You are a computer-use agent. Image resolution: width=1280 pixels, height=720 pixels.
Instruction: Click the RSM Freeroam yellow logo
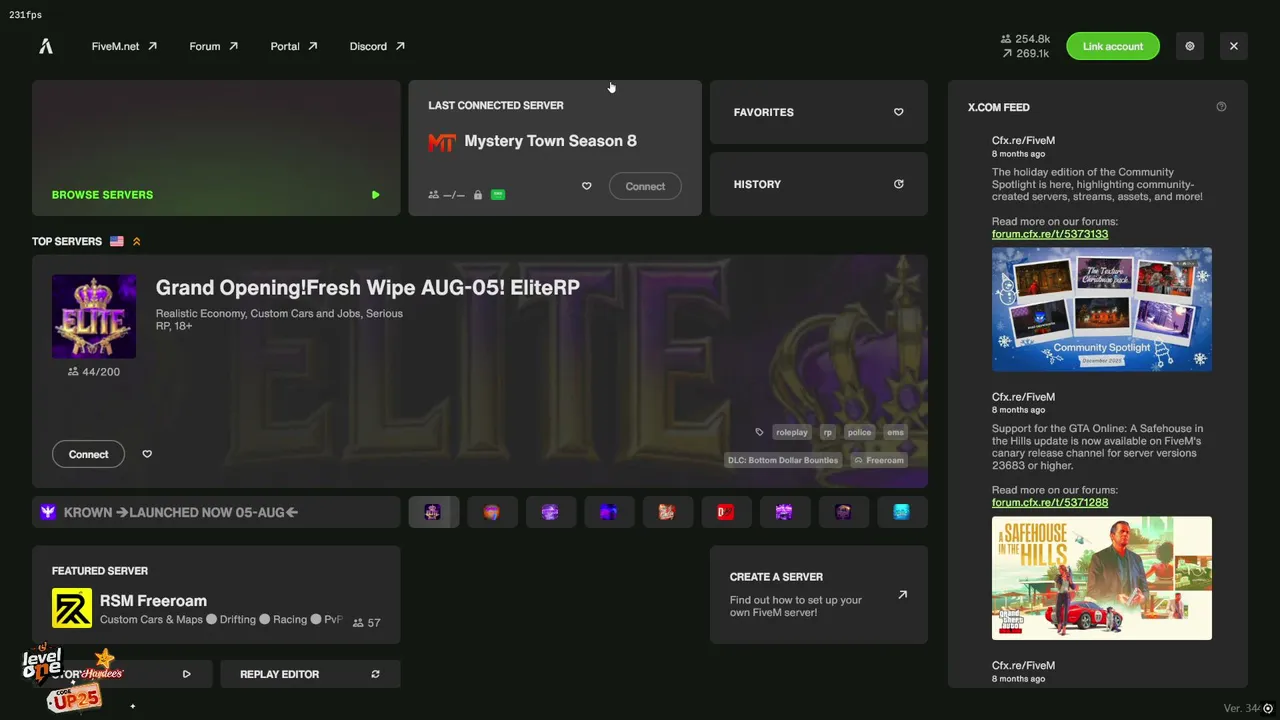coord(72,608)
